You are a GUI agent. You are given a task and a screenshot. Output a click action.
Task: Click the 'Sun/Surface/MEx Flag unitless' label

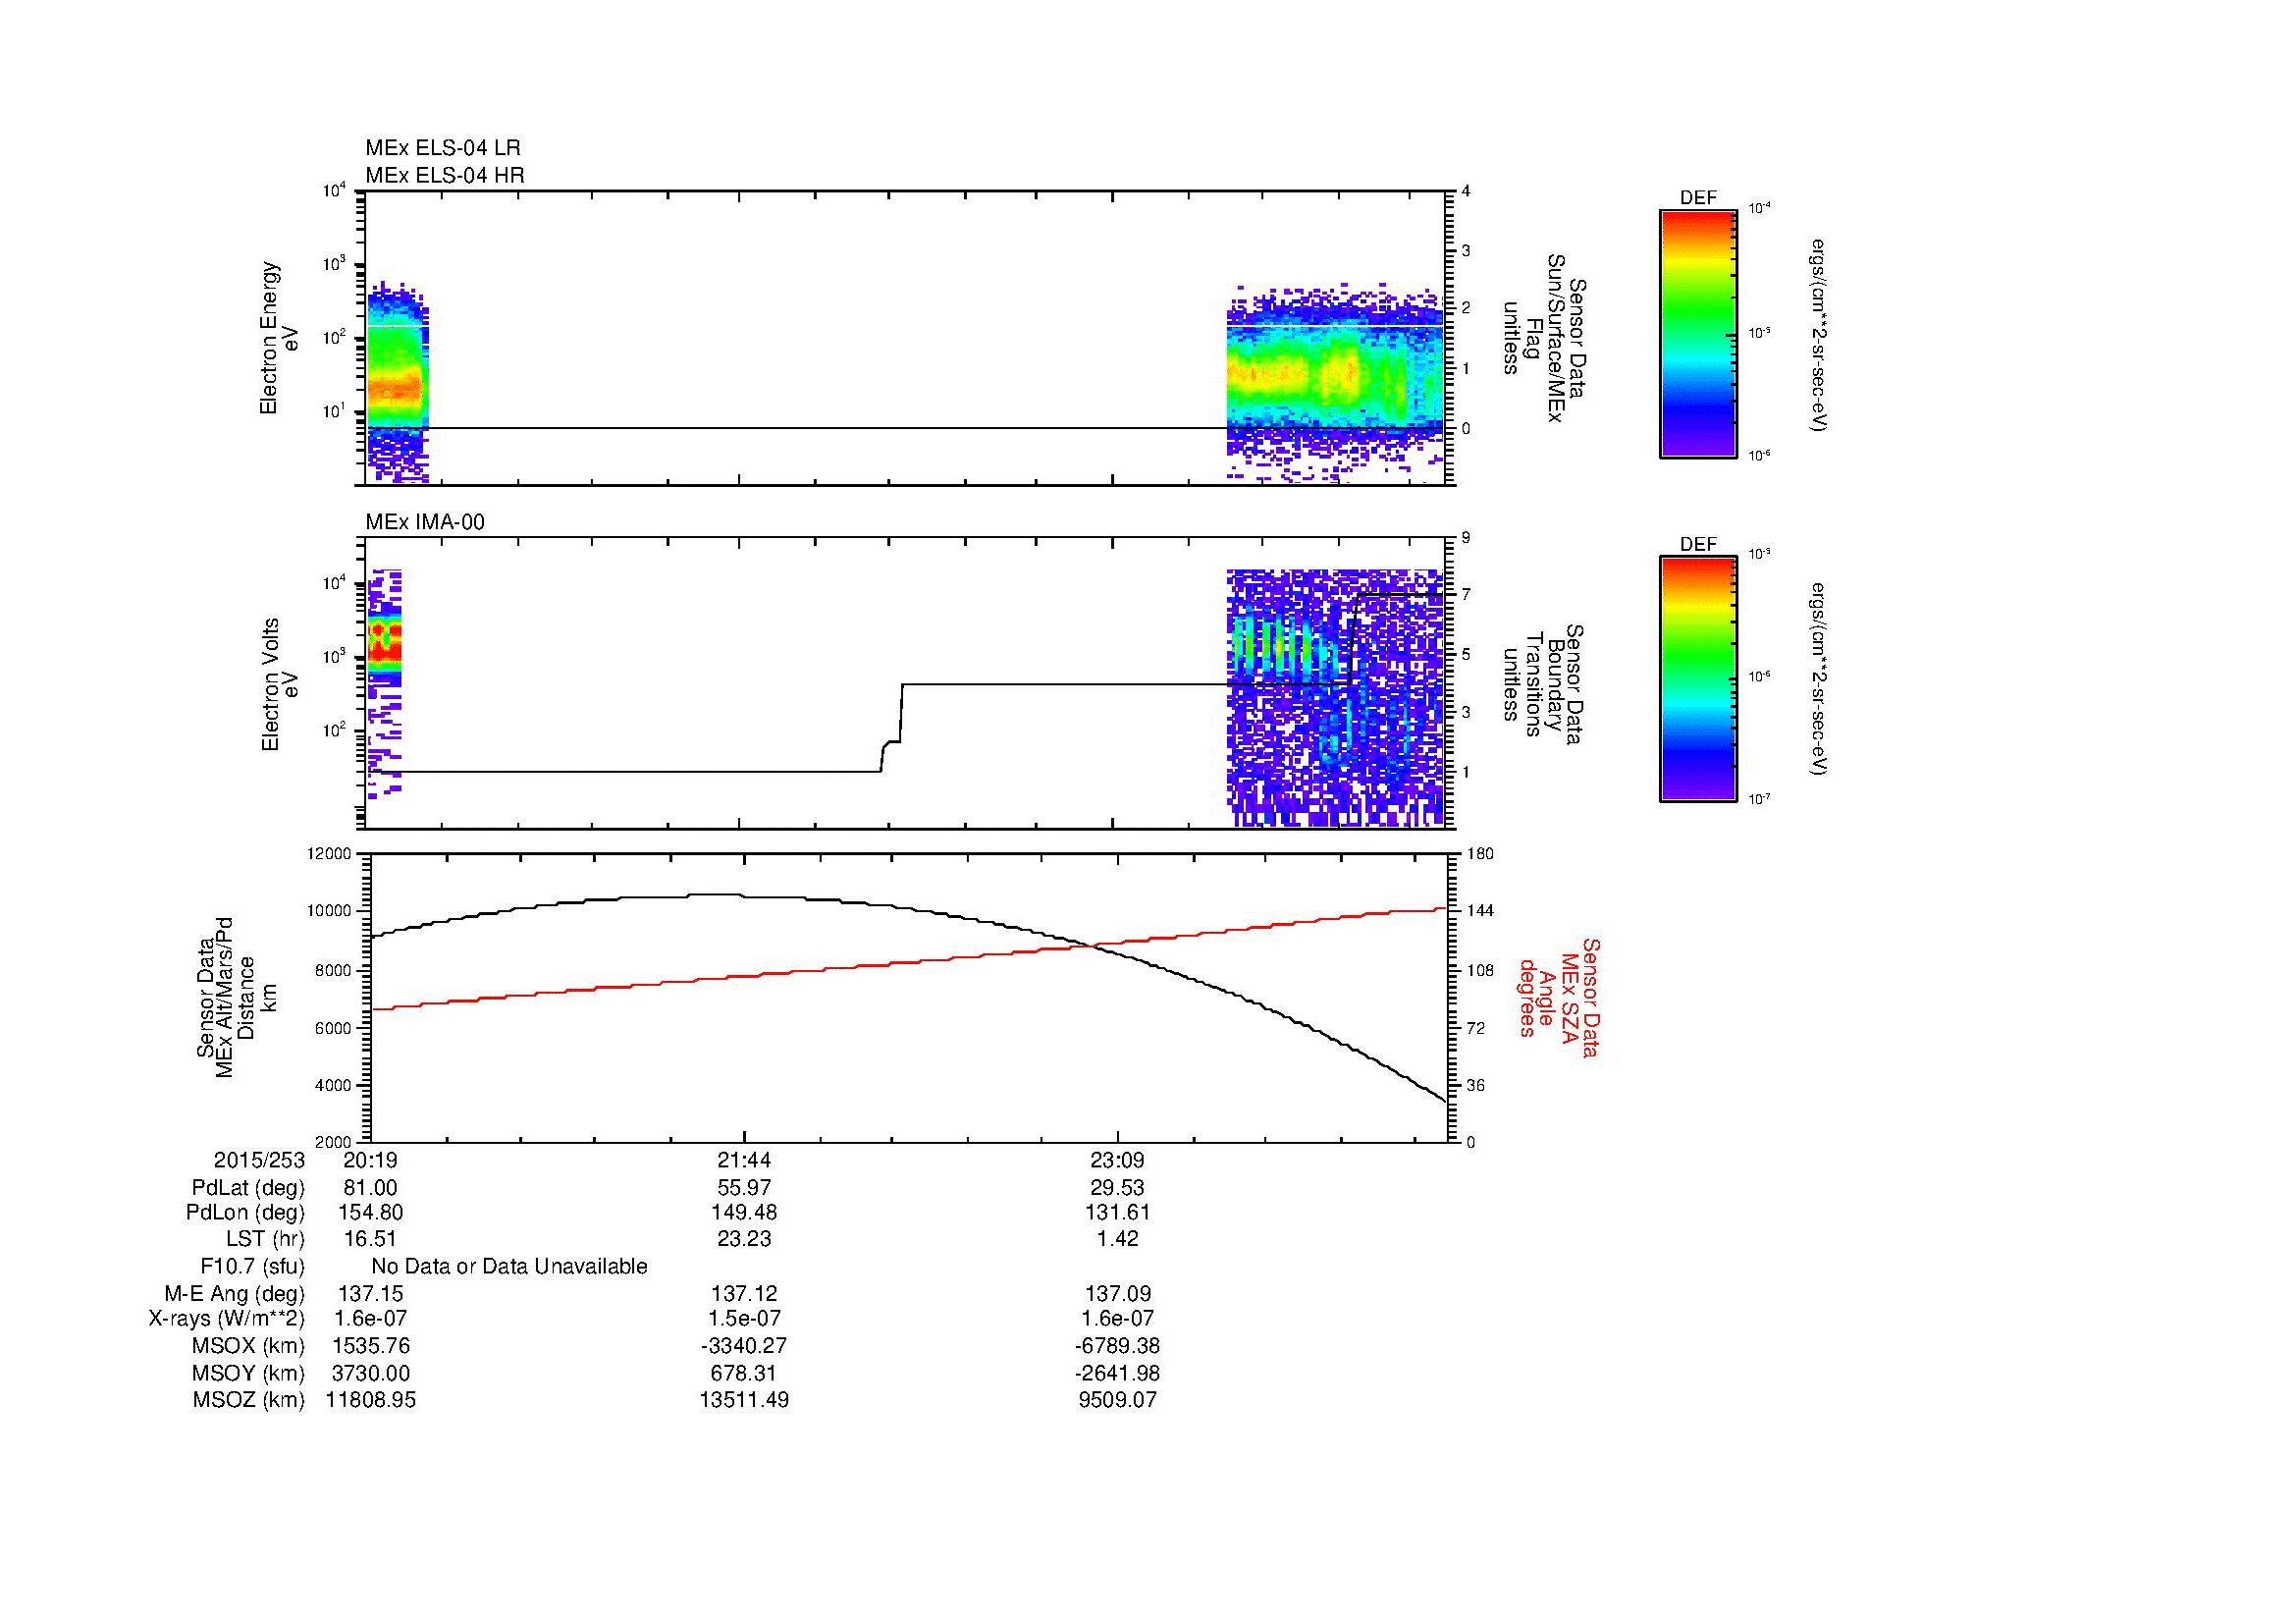[1545, 338]
